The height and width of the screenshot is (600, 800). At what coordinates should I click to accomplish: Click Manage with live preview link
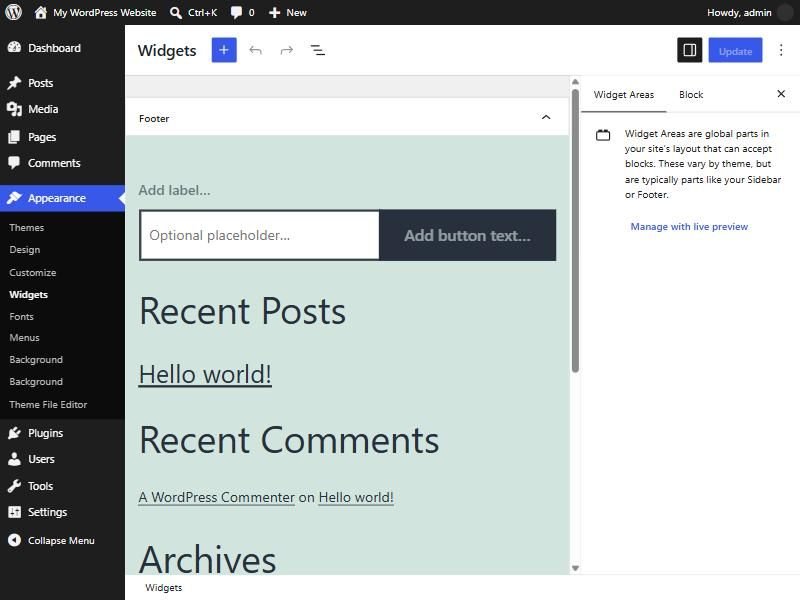click(x=689, y=227)
